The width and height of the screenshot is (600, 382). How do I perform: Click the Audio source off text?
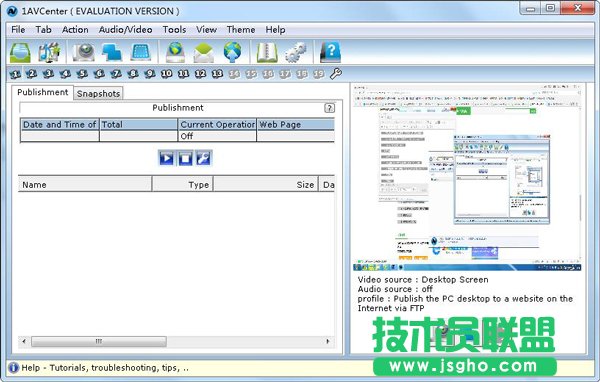click(395, 289)
